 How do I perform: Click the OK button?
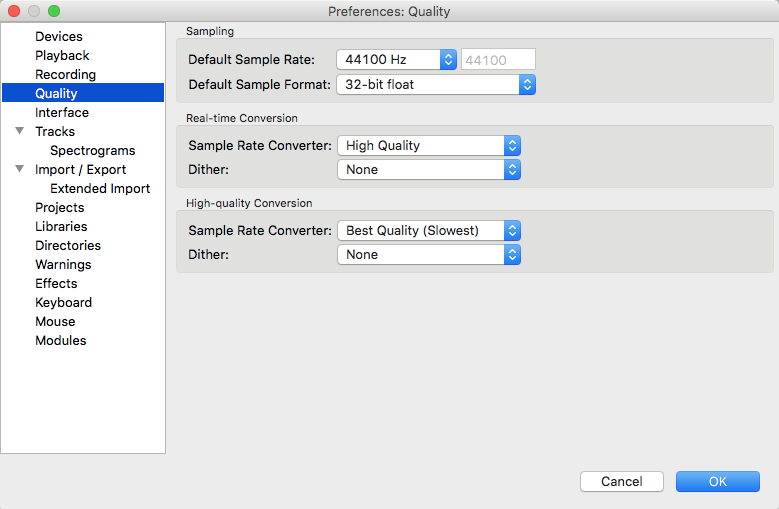coord(717,481)
